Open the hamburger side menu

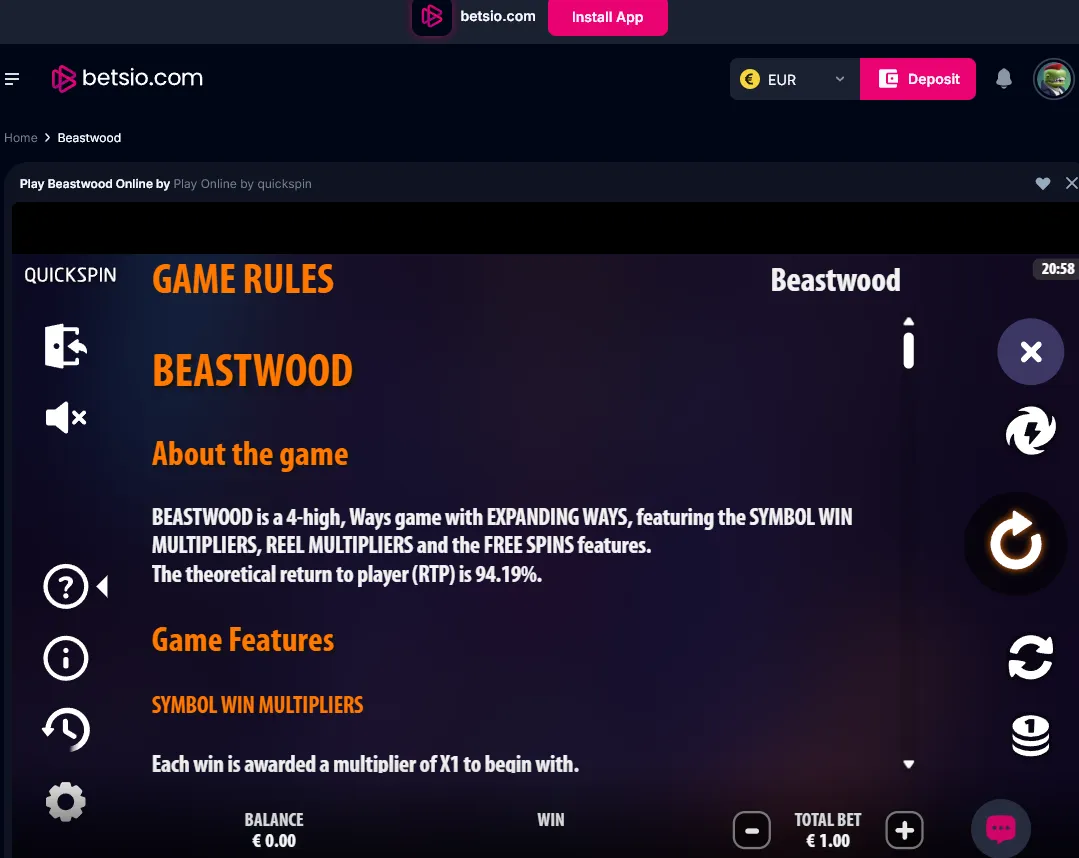click(x=12, y=79)
